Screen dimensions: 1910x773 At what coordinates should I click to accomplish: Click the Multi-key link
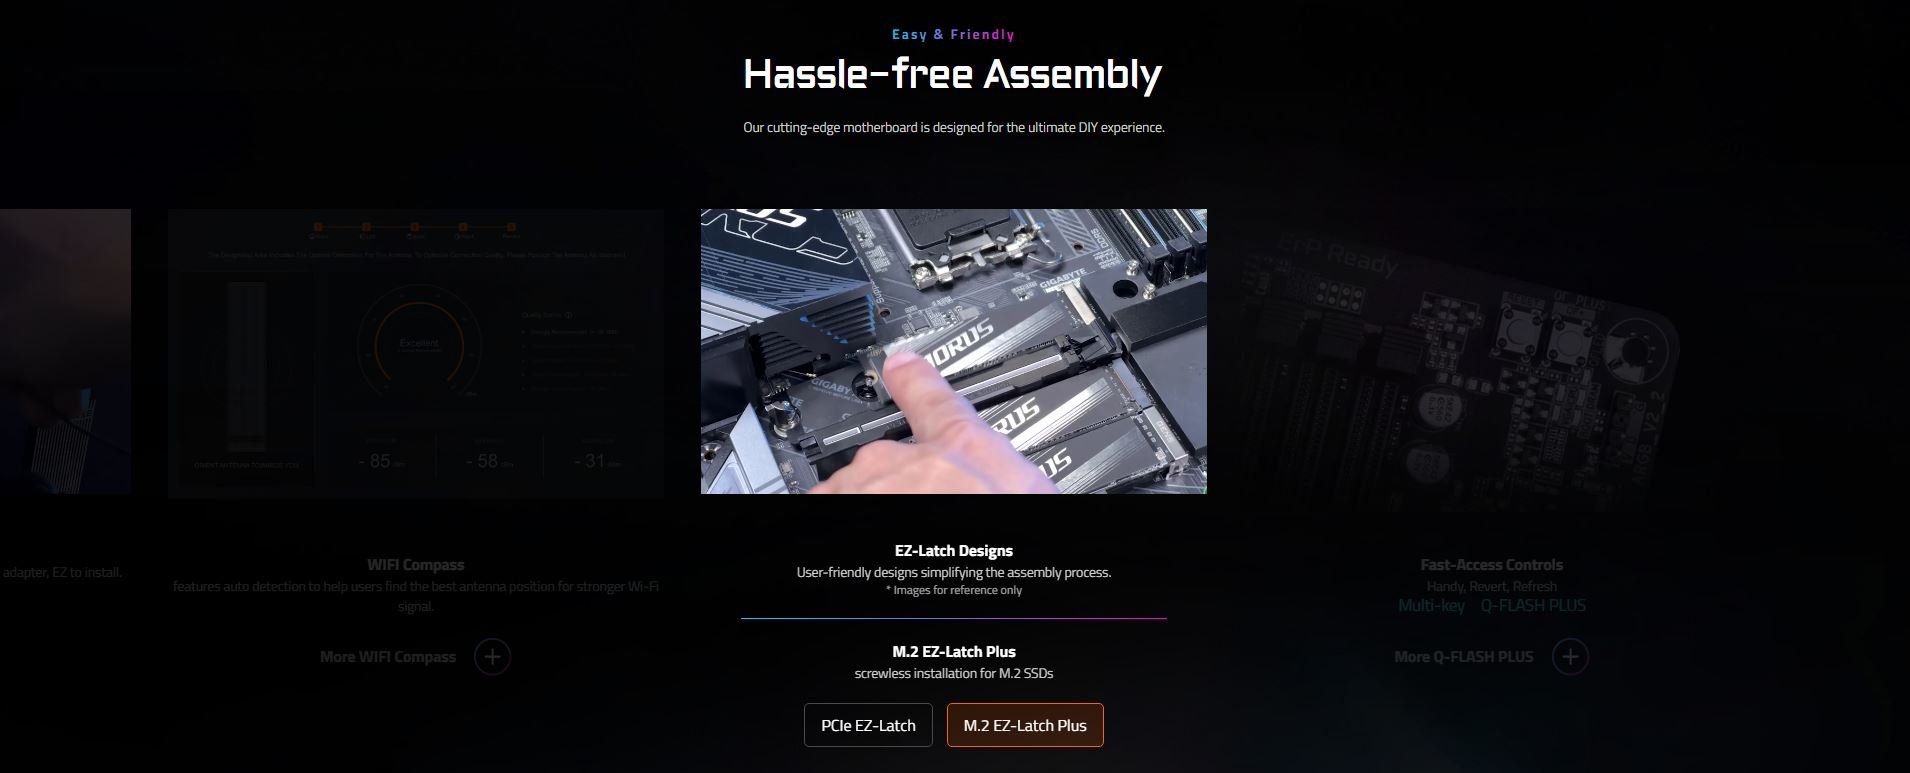coord(1431,605)
